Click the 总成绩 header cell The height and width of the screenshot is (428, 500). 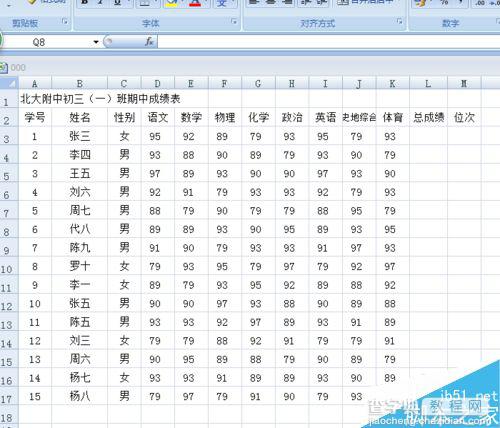[x=428, y=117]
